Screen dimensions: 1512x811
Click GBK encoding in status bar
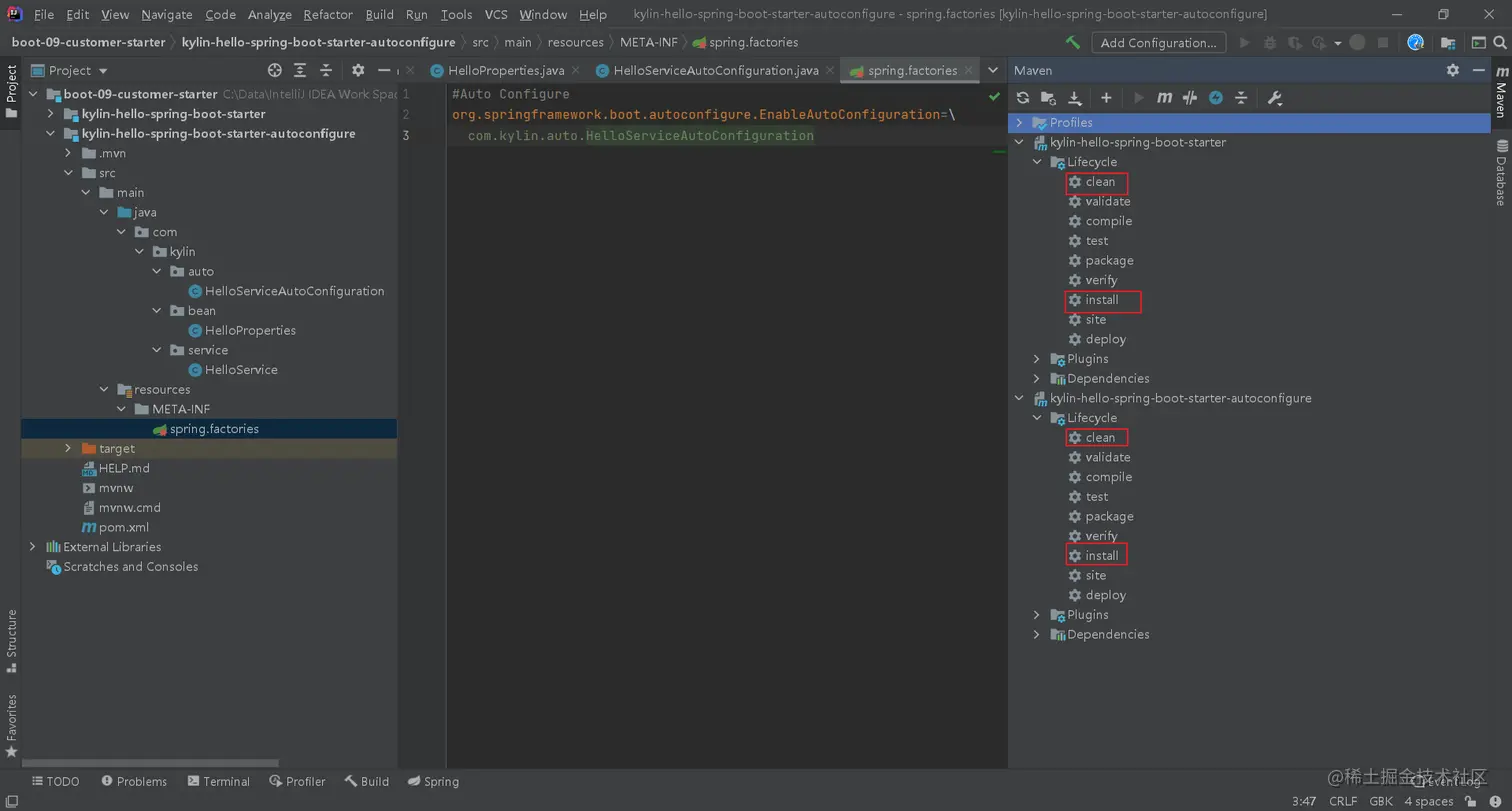1381,801
